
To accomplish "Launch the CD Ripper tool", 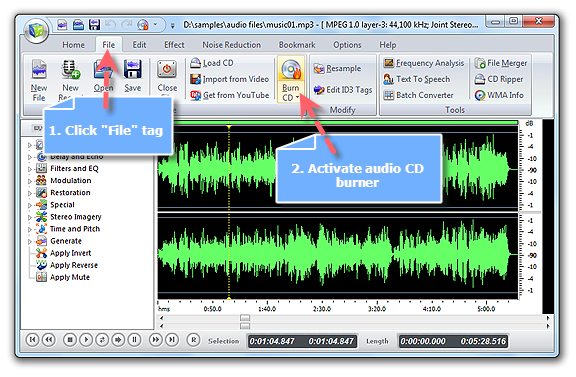I will click(498, 79).
